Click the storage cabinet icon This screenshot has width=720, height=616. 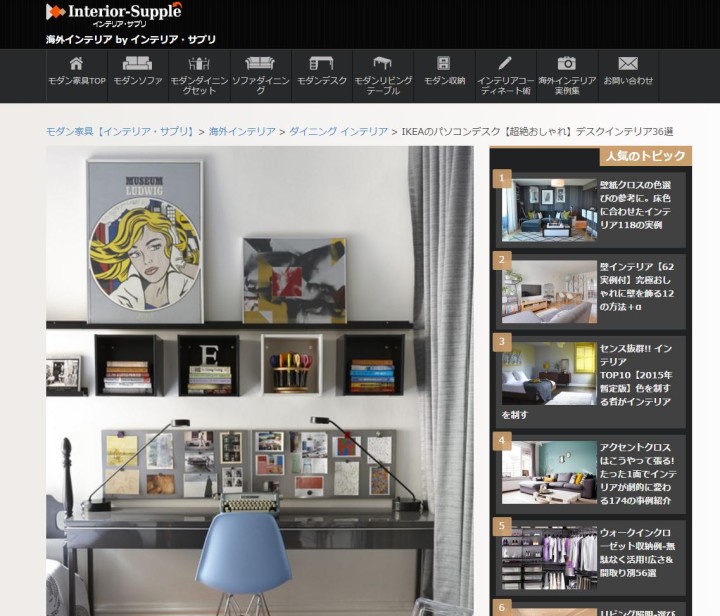444,63
